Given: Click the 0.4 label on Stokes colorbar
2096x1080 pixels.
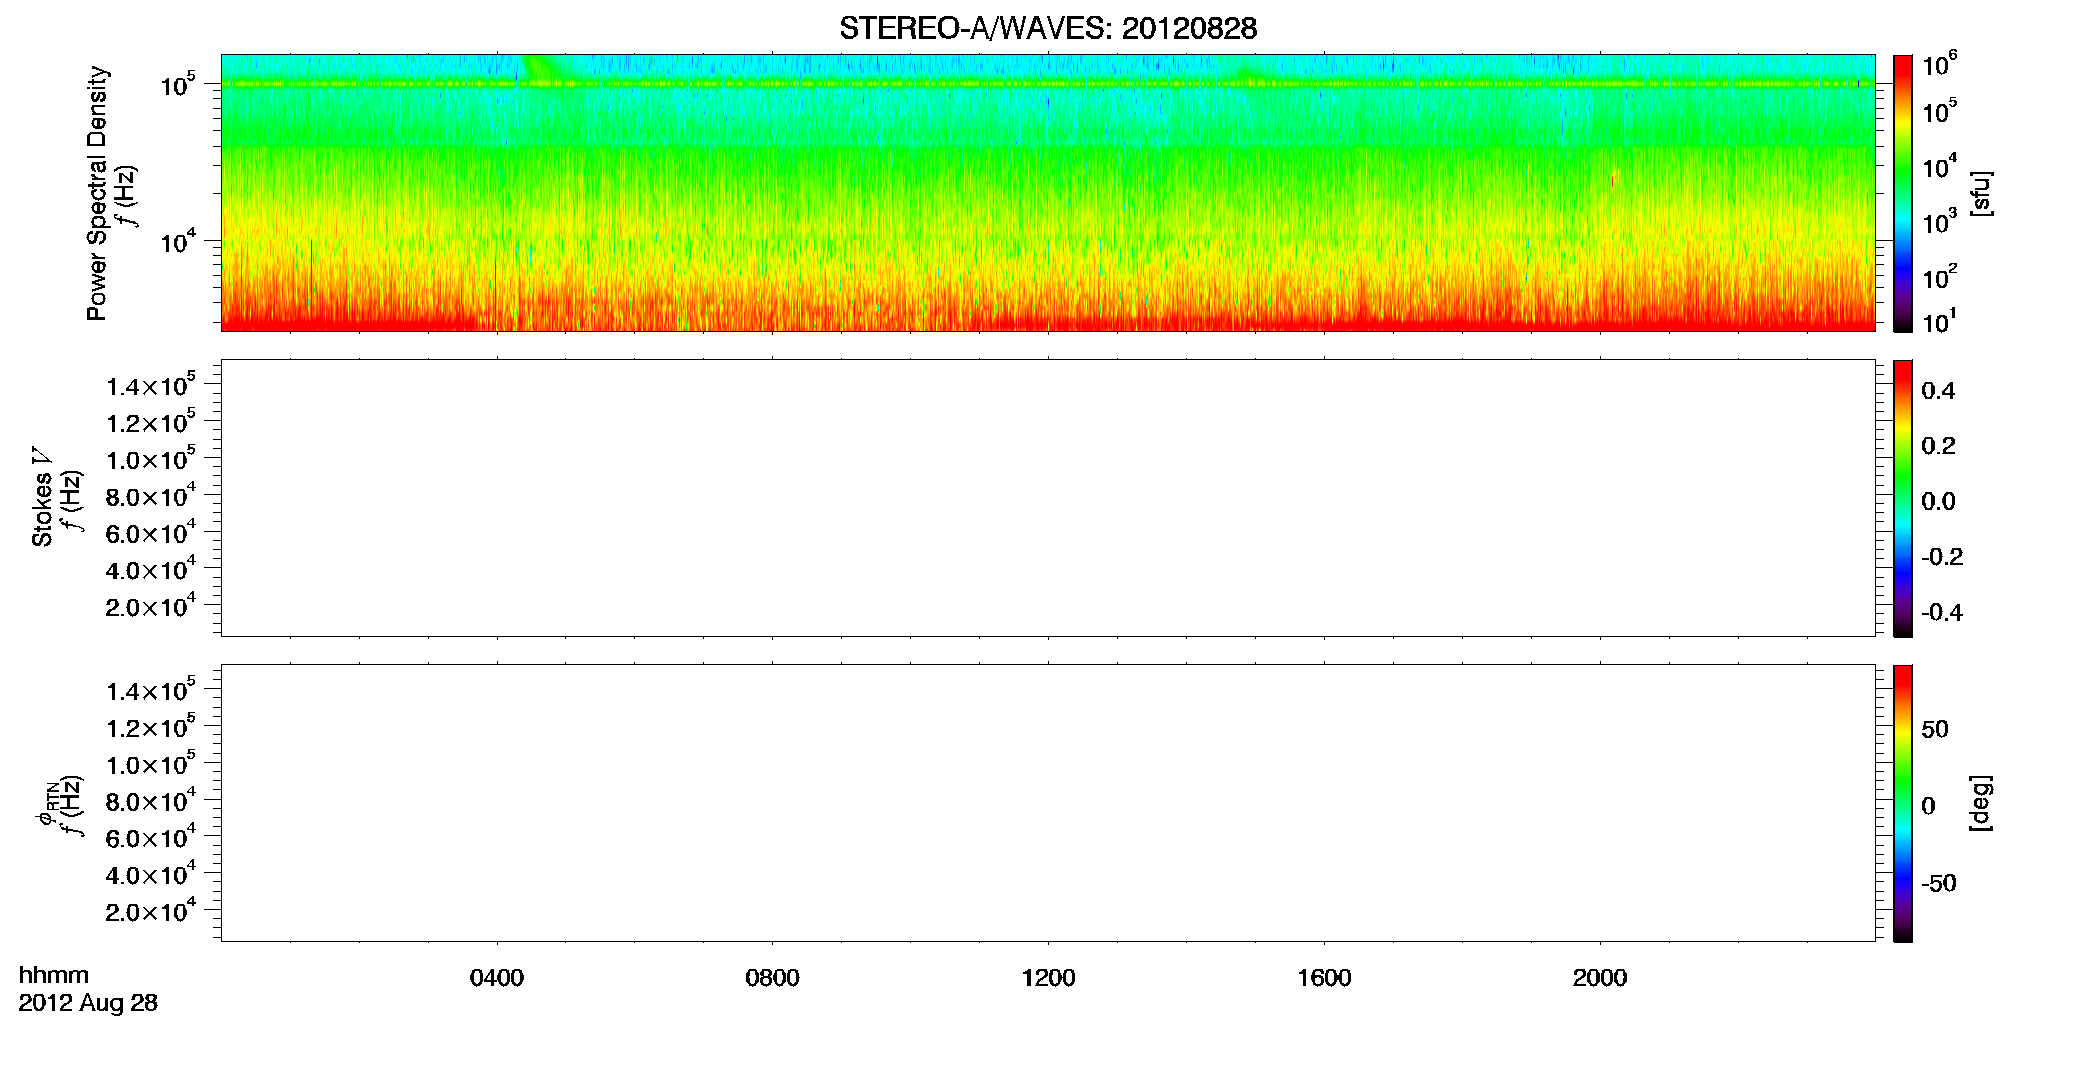Looking at the screenshot, I should (x=1938, y=391).
